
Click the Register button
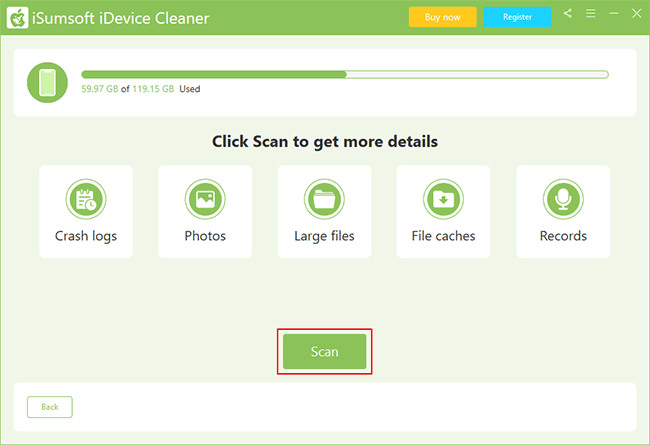click(517, 17)
